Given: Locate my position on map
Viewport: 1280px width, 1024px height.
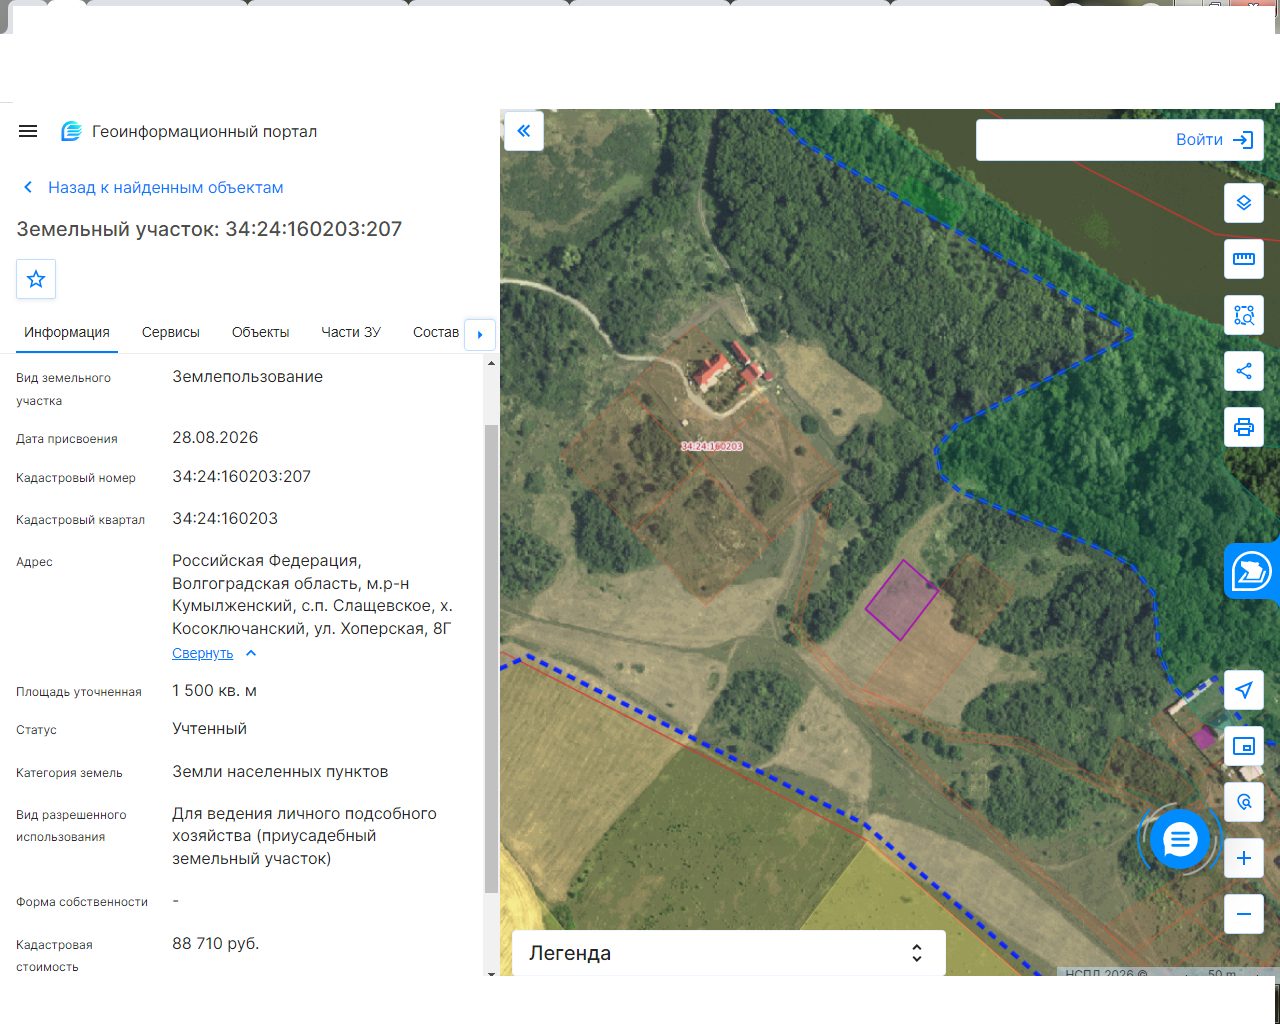Looking at the screenshot, I should (1244, 690).
